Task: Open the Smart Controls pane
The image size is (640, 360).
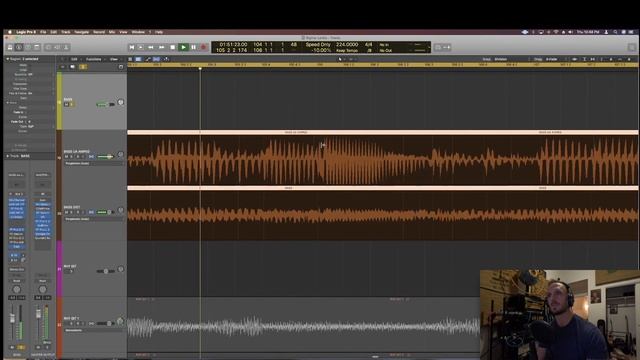Action: click(48, 47)
